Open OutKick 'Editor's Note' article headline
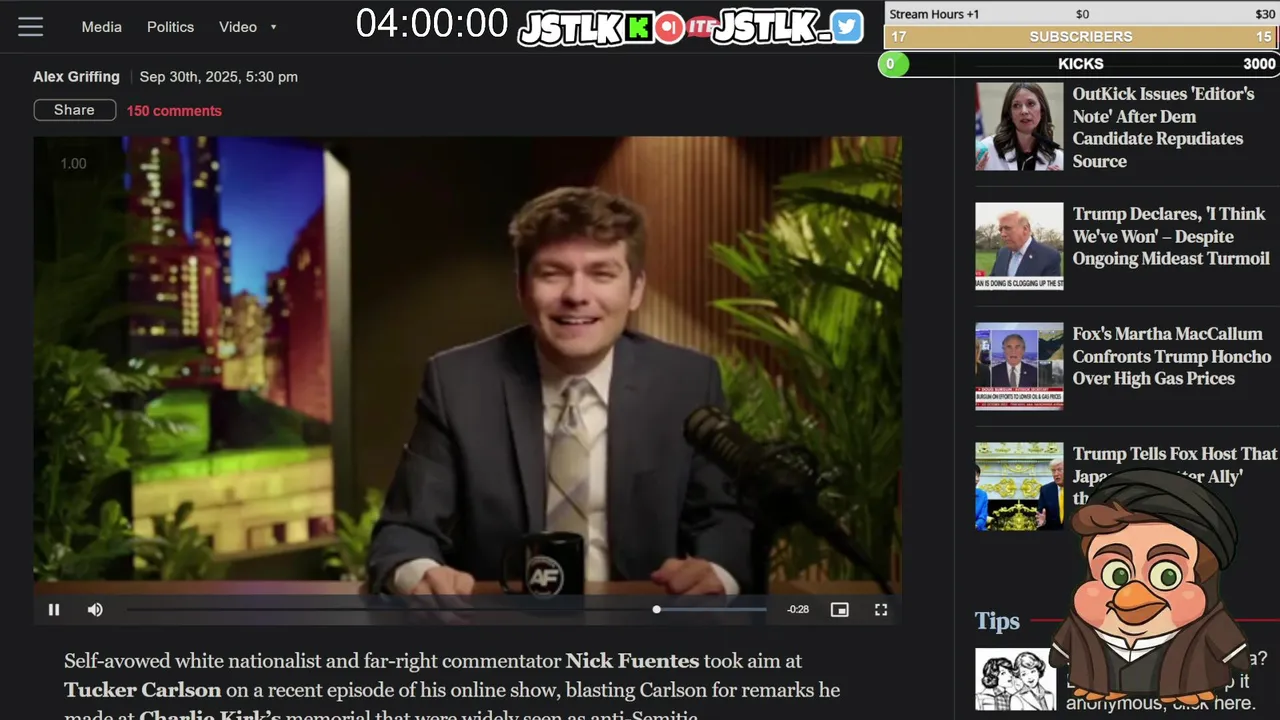The height and width of the screenshot is (720, 1280). tap(1164, 127)
